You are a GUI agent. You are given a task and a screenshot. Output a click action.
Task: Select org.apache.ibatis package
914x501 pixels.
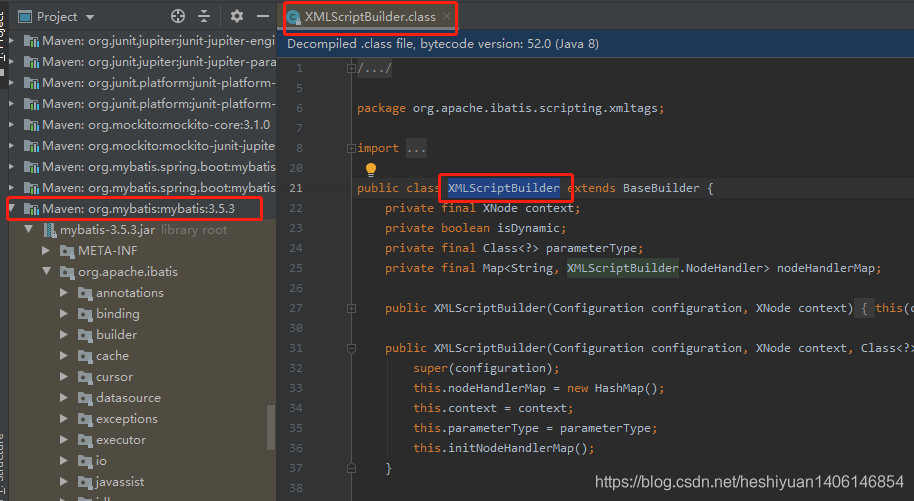point(128,272)
